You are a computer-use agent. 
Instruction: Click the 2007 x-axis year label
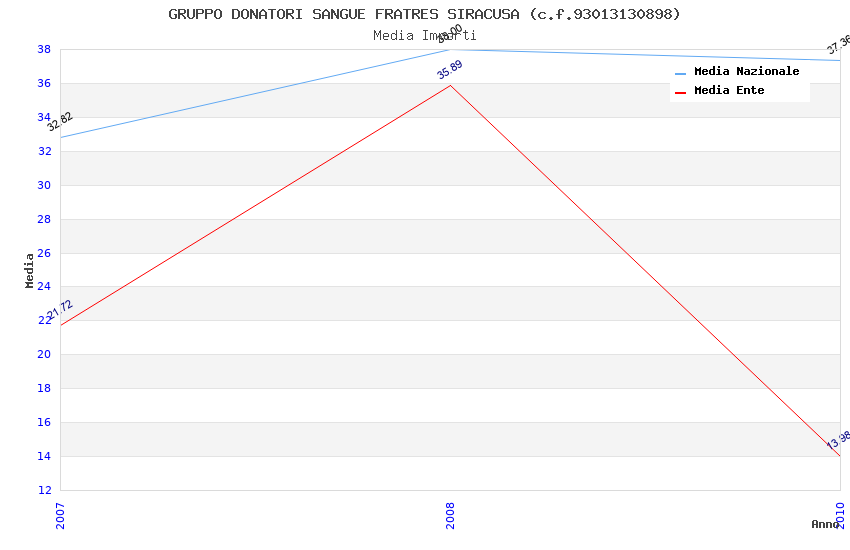(60, 516)
